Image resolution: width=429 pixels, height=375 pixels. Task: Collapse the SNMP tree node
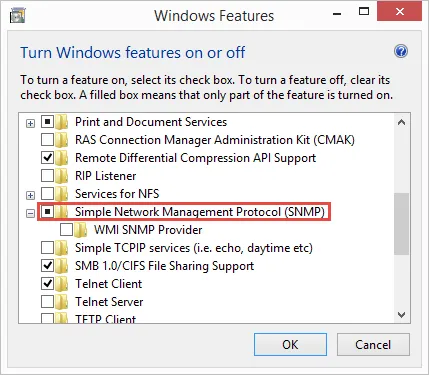pos(30,213)
